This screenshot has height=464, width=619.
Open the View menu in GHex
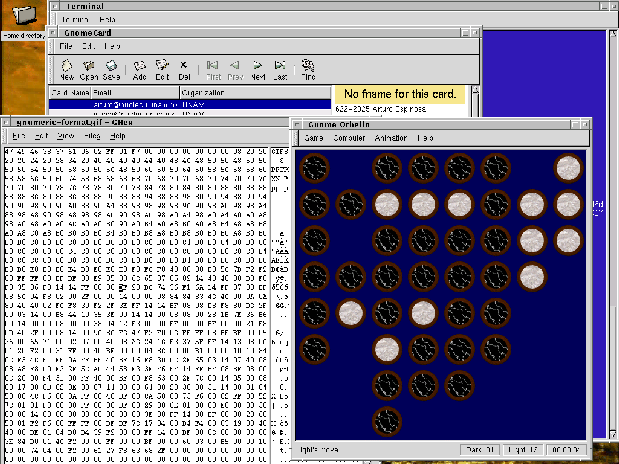65,135
